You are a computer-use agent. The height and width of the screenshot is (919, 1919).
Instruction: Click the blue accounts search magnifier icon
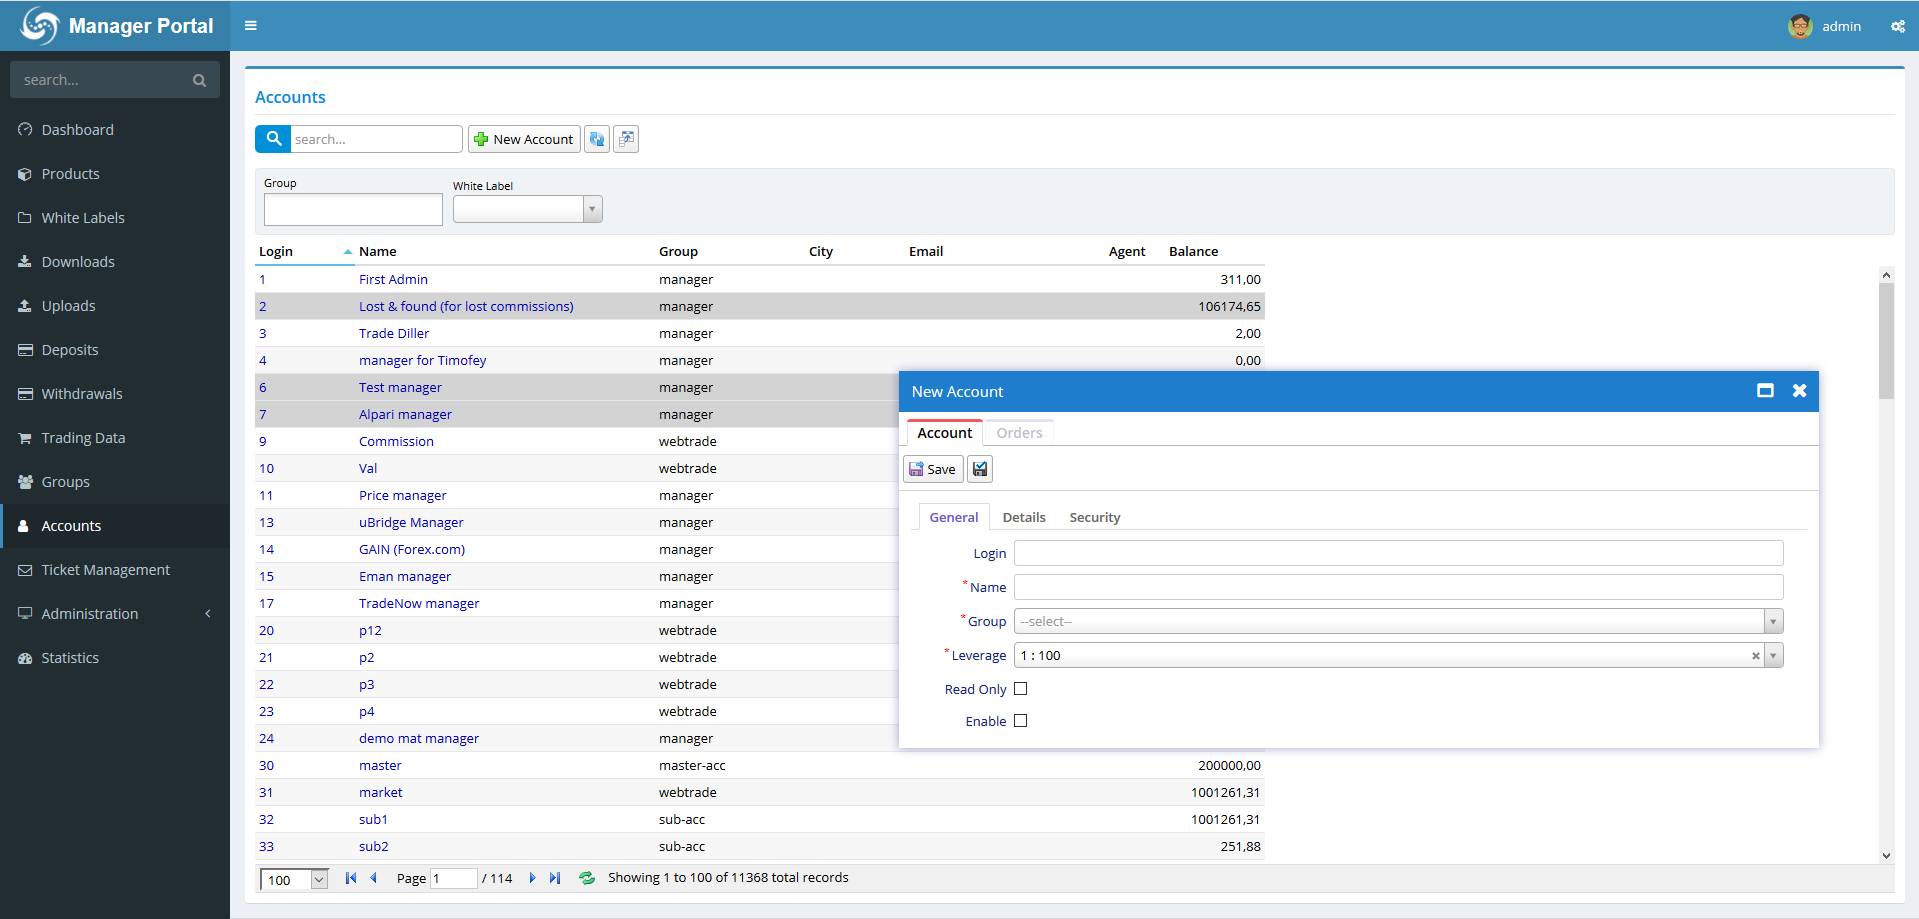[x=273, y=139]
